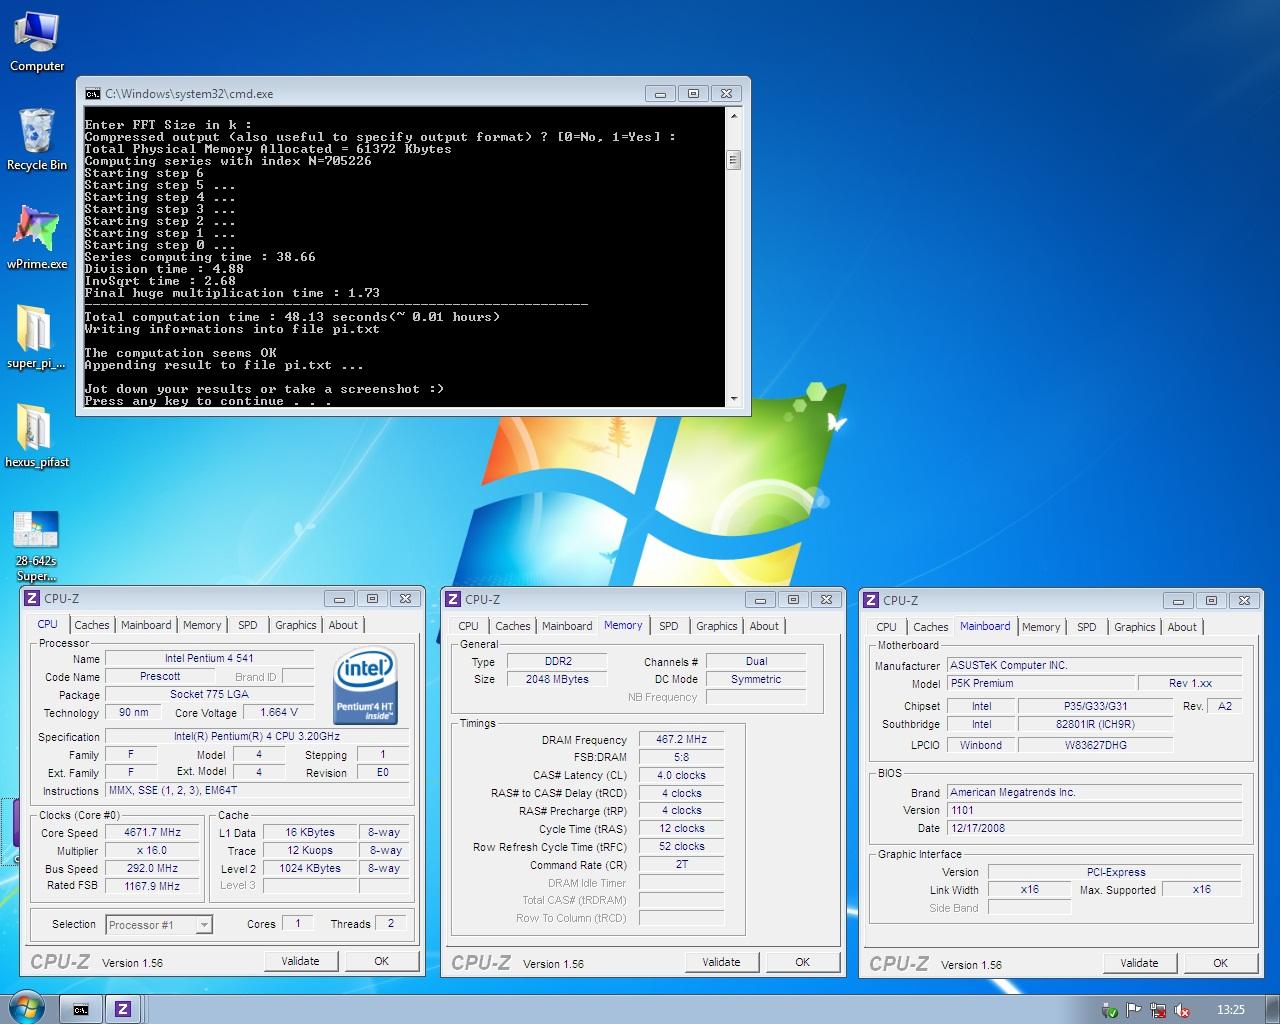
Task: Open Graphics tab in CPU window
Action: [296, 625]
